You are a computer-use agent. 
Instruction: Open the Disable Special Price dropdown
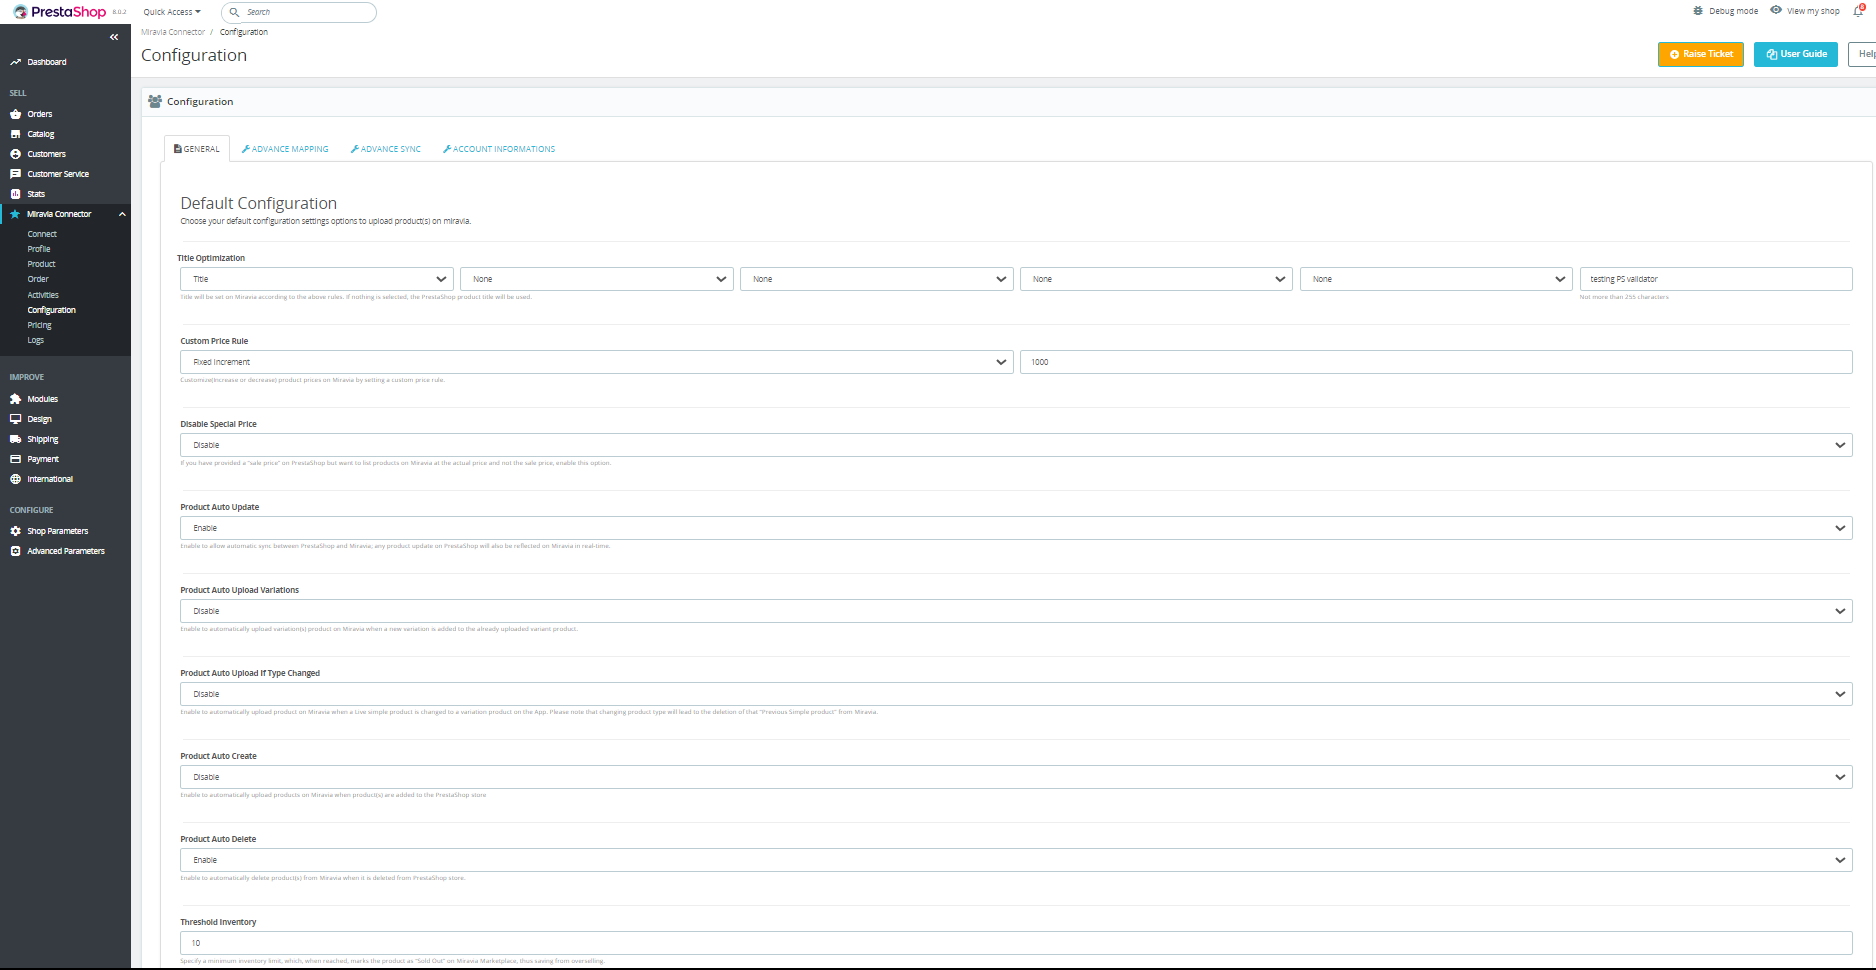1016,445
